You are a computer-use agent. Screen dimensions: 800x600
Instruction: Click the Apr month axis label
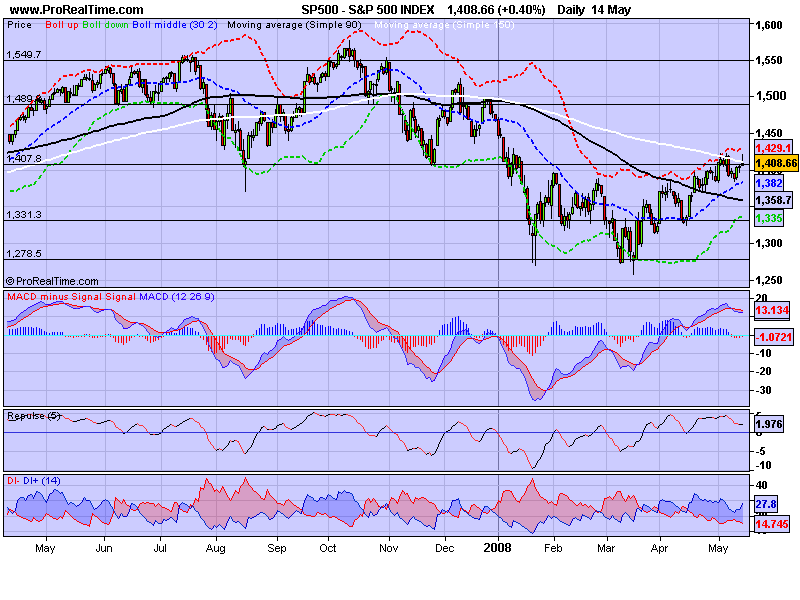[659, 548]
